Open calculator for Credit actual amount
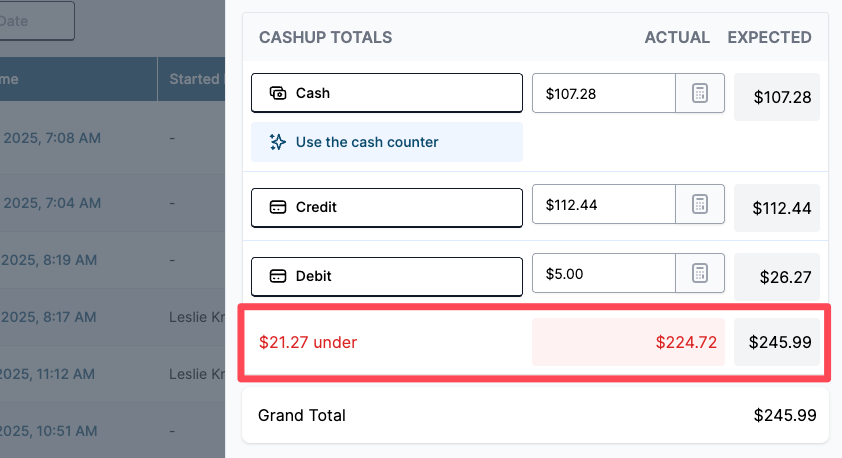The image size is (842, 458). click(700, 205)
